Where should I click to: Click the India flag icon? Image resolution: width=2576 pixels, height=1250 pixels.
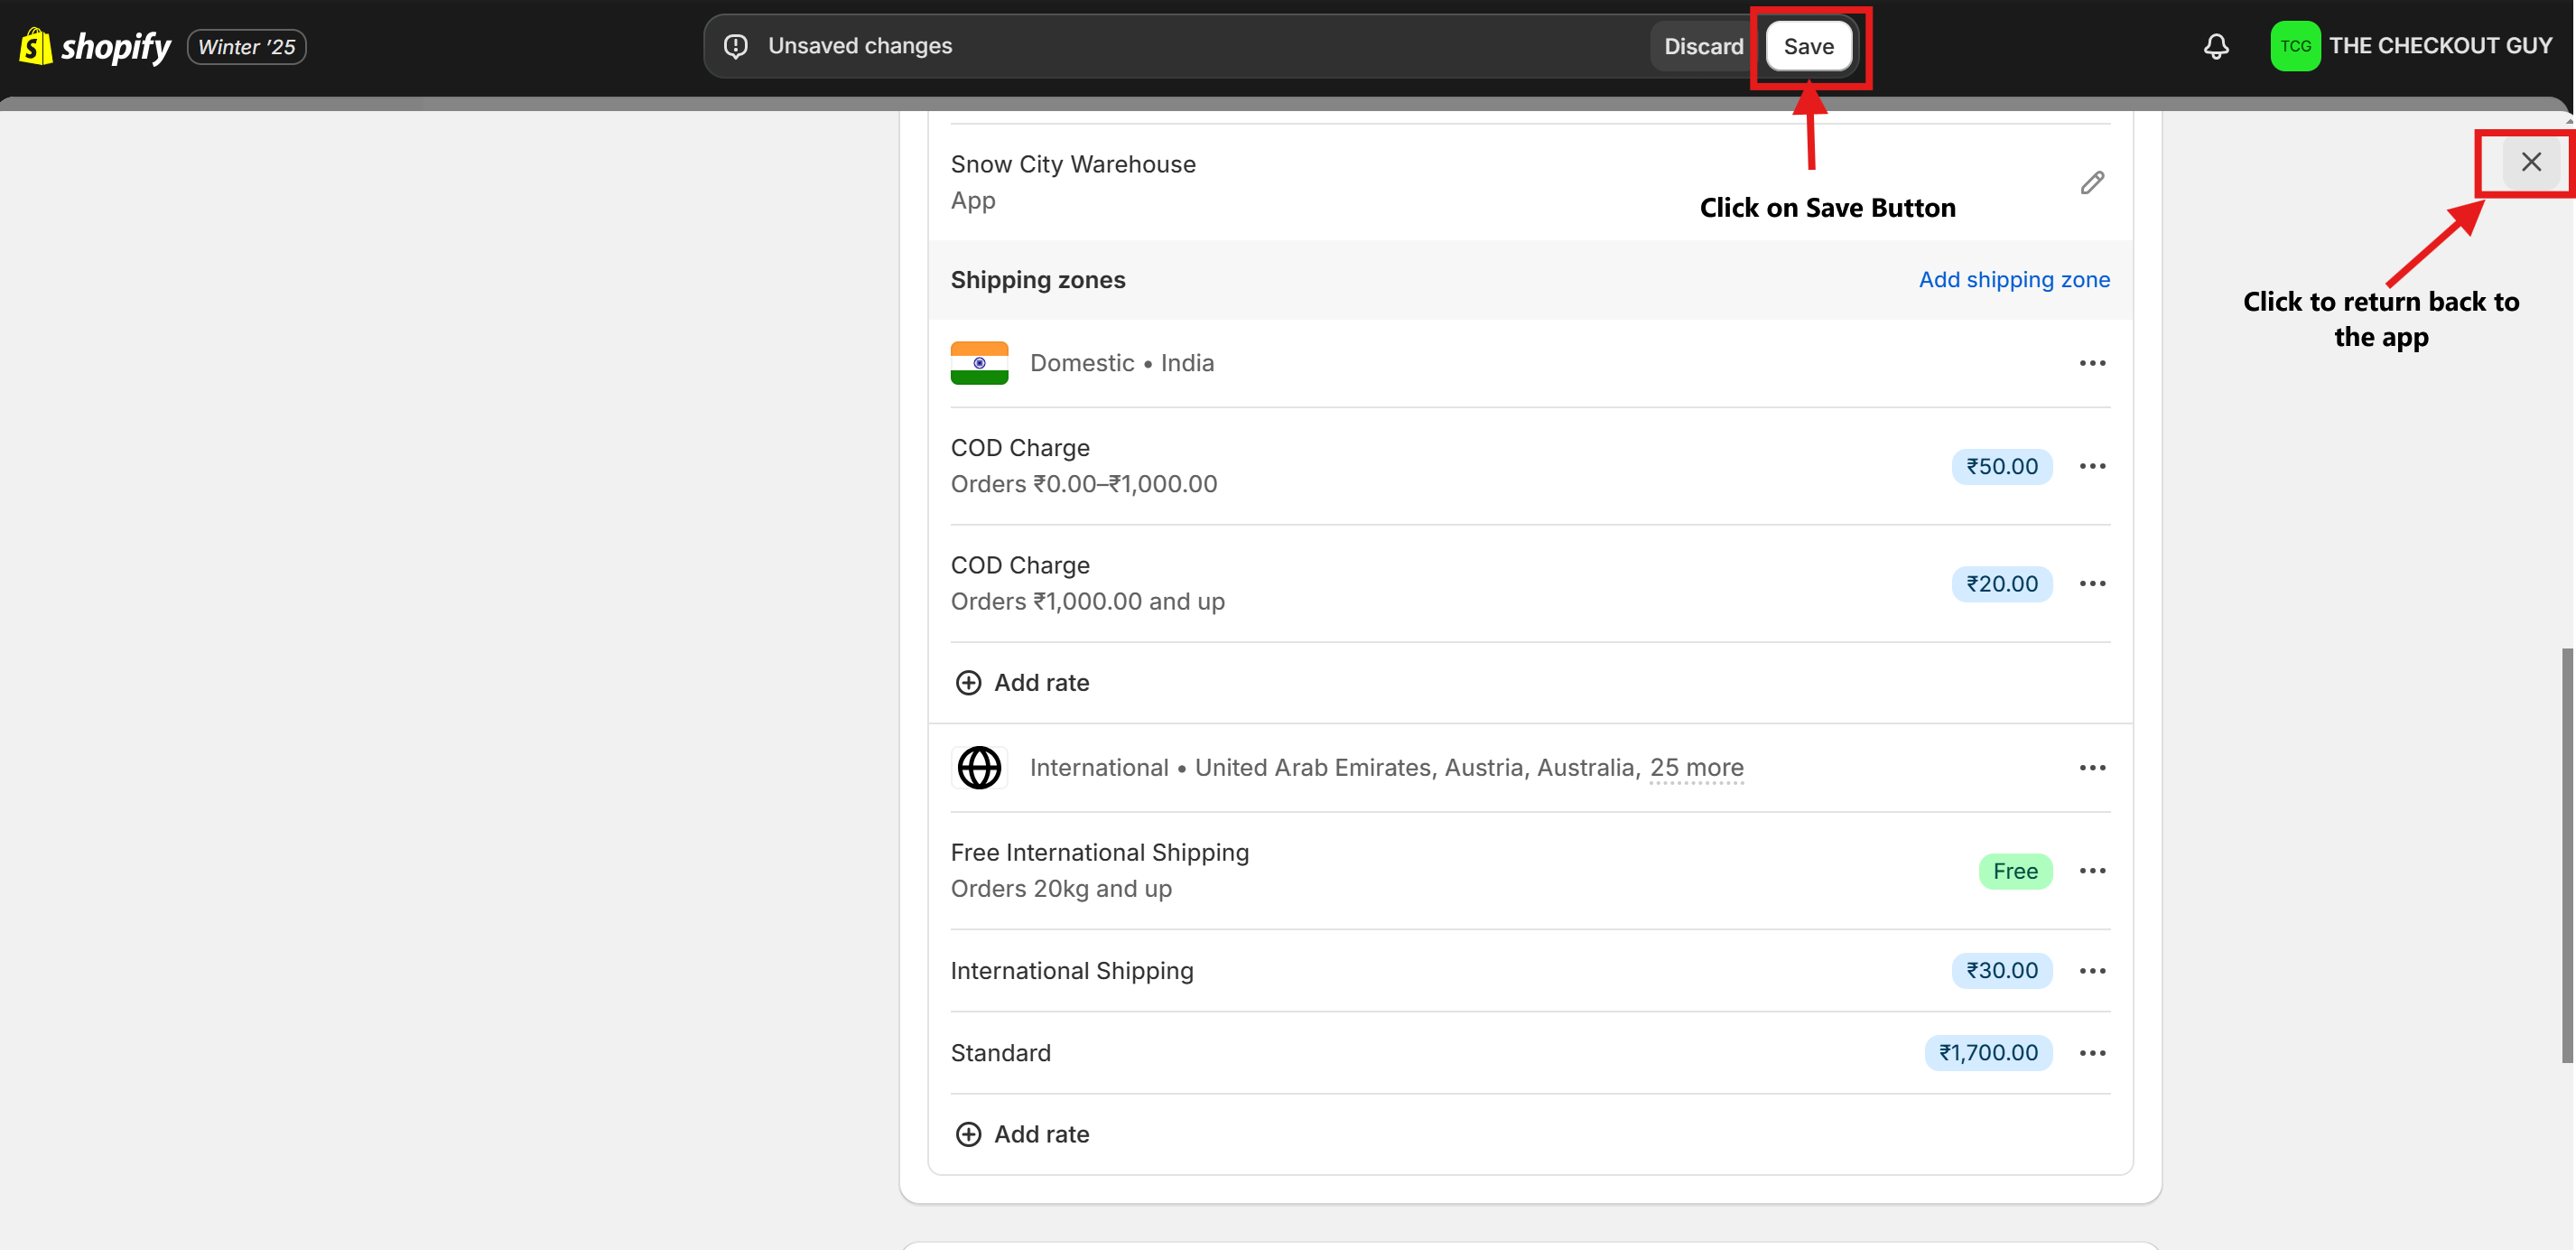978,363
